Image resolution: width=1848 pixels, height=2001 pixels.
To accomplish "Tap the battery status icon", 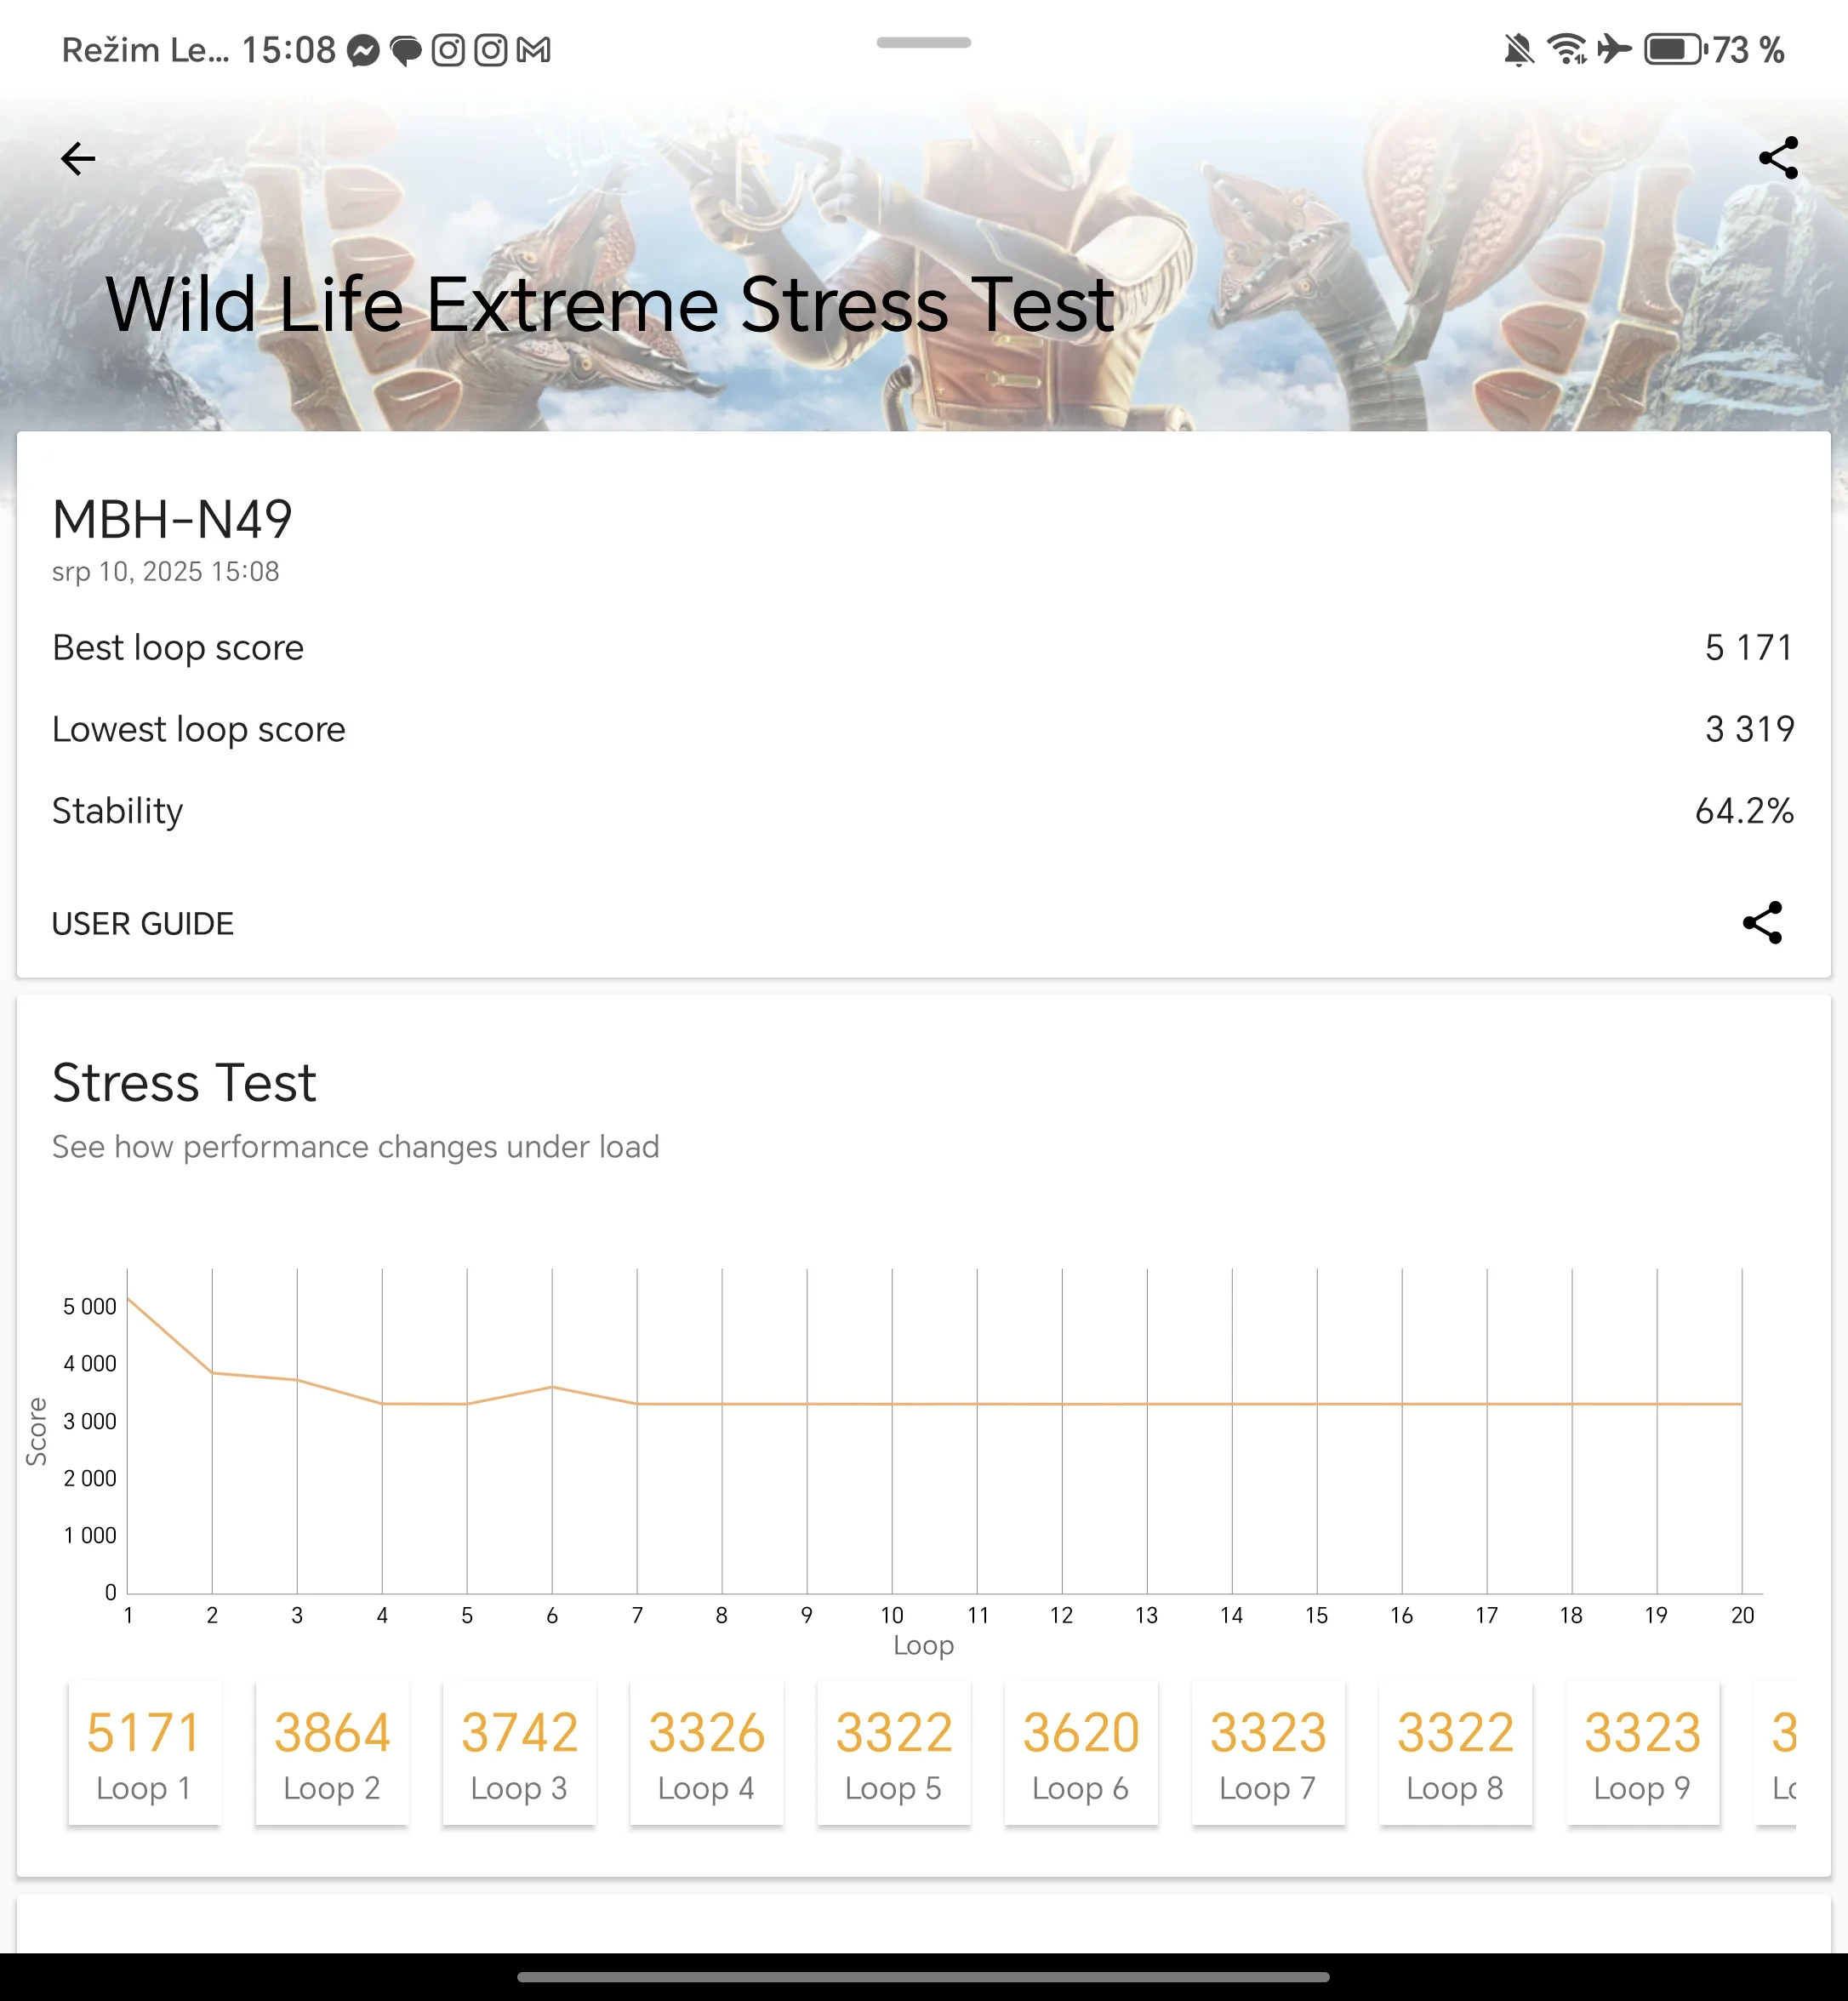I will pyautogui.click(x=1674, y=49).
